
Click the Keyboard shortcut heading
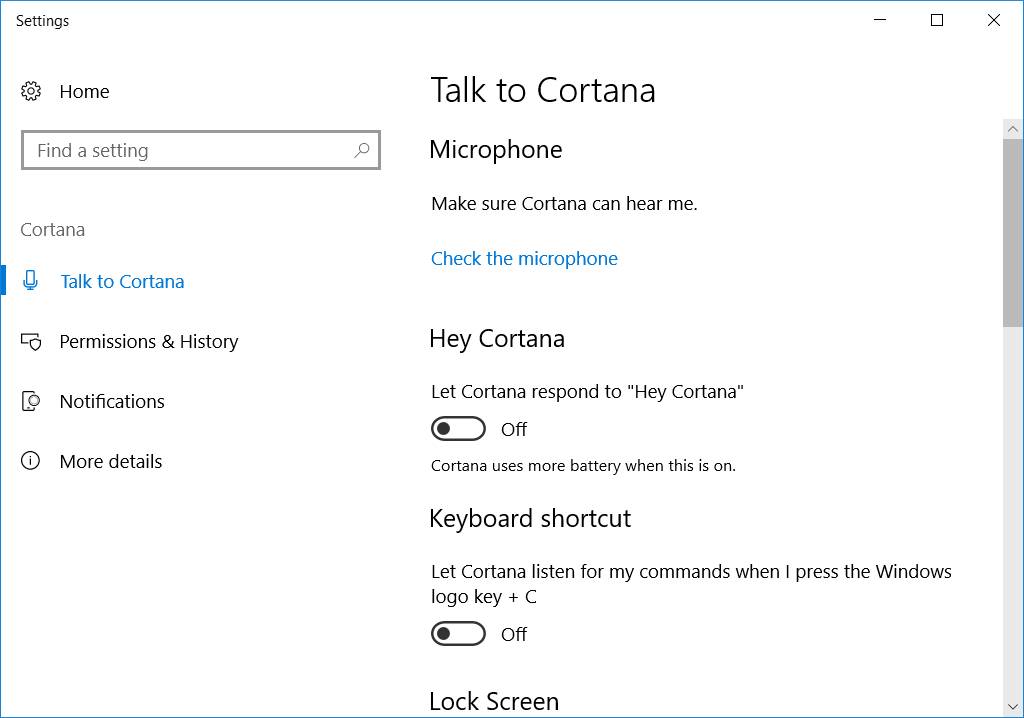530,519
